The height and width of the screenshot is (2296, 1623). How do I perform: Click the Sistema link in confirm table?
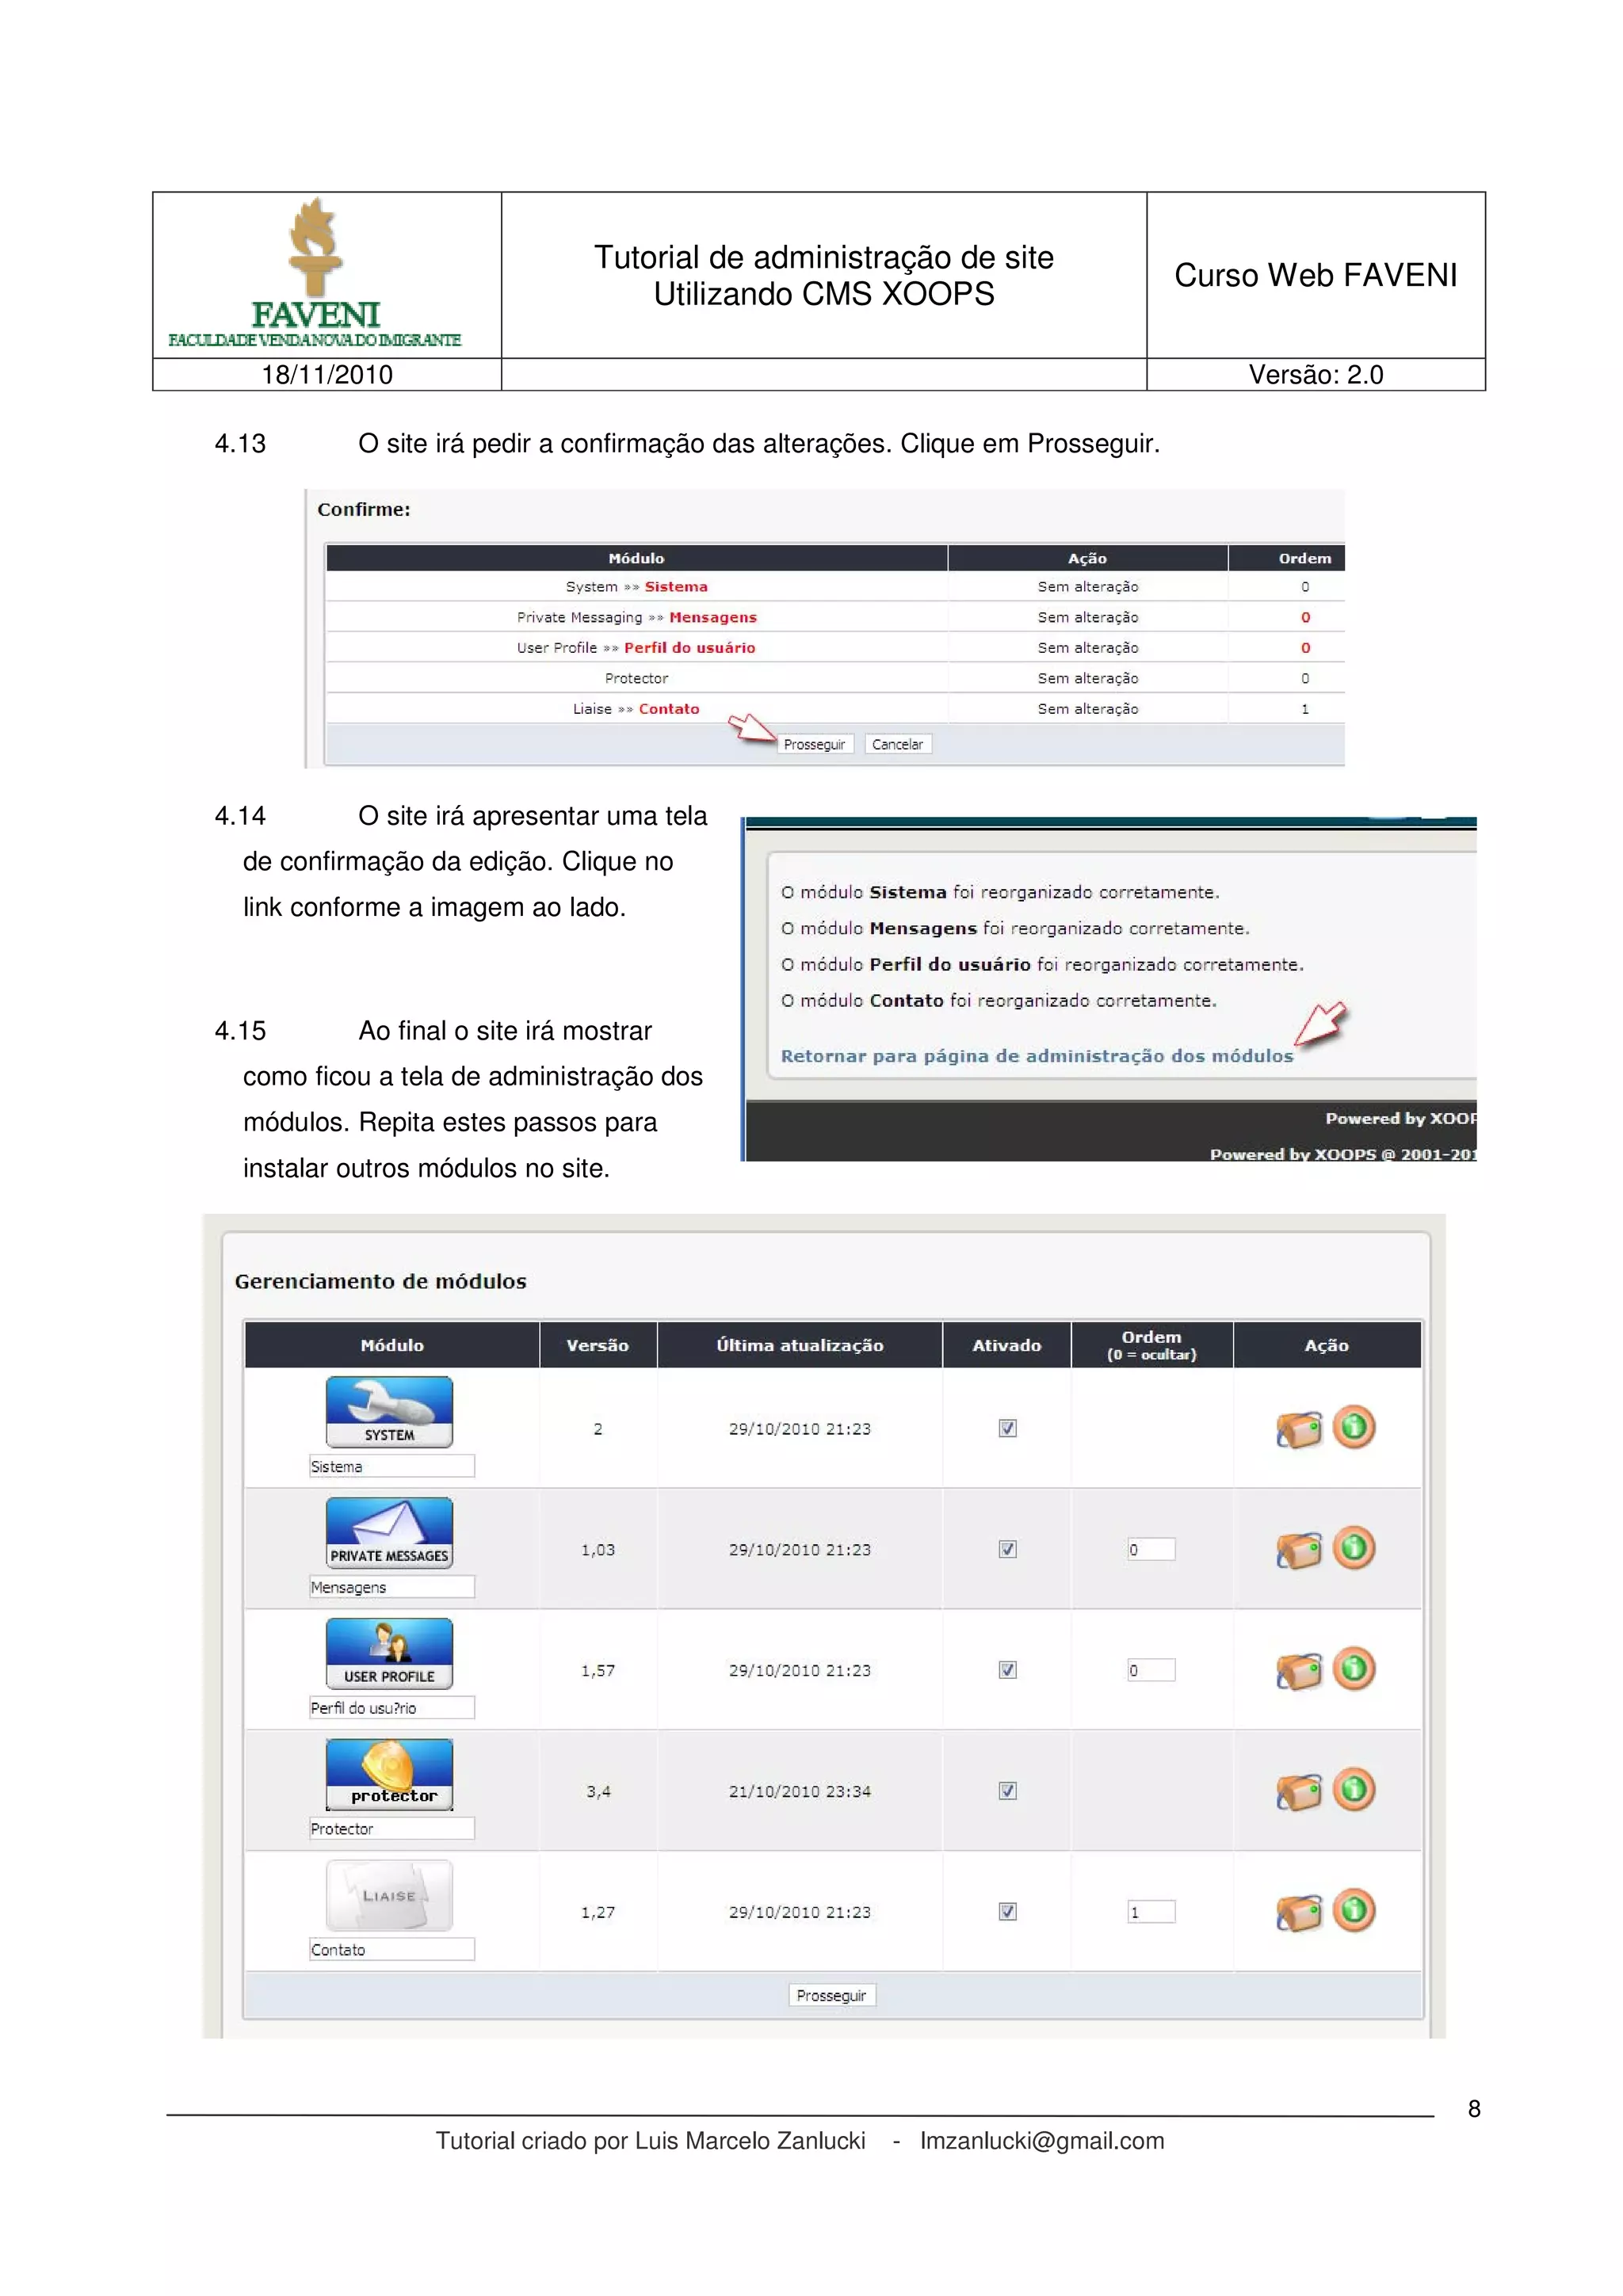click(676, 587)
